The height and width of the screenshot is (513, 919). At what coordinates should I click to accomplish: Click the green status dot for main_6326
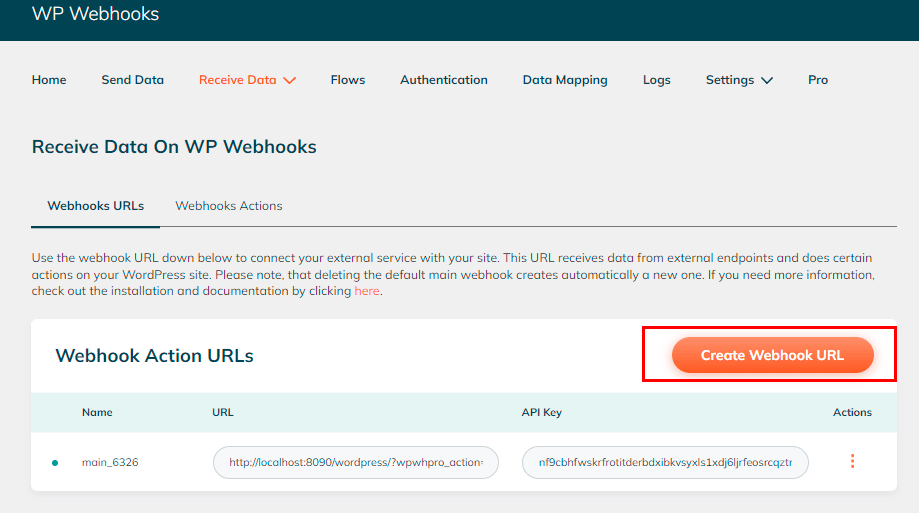pos(55,463)
